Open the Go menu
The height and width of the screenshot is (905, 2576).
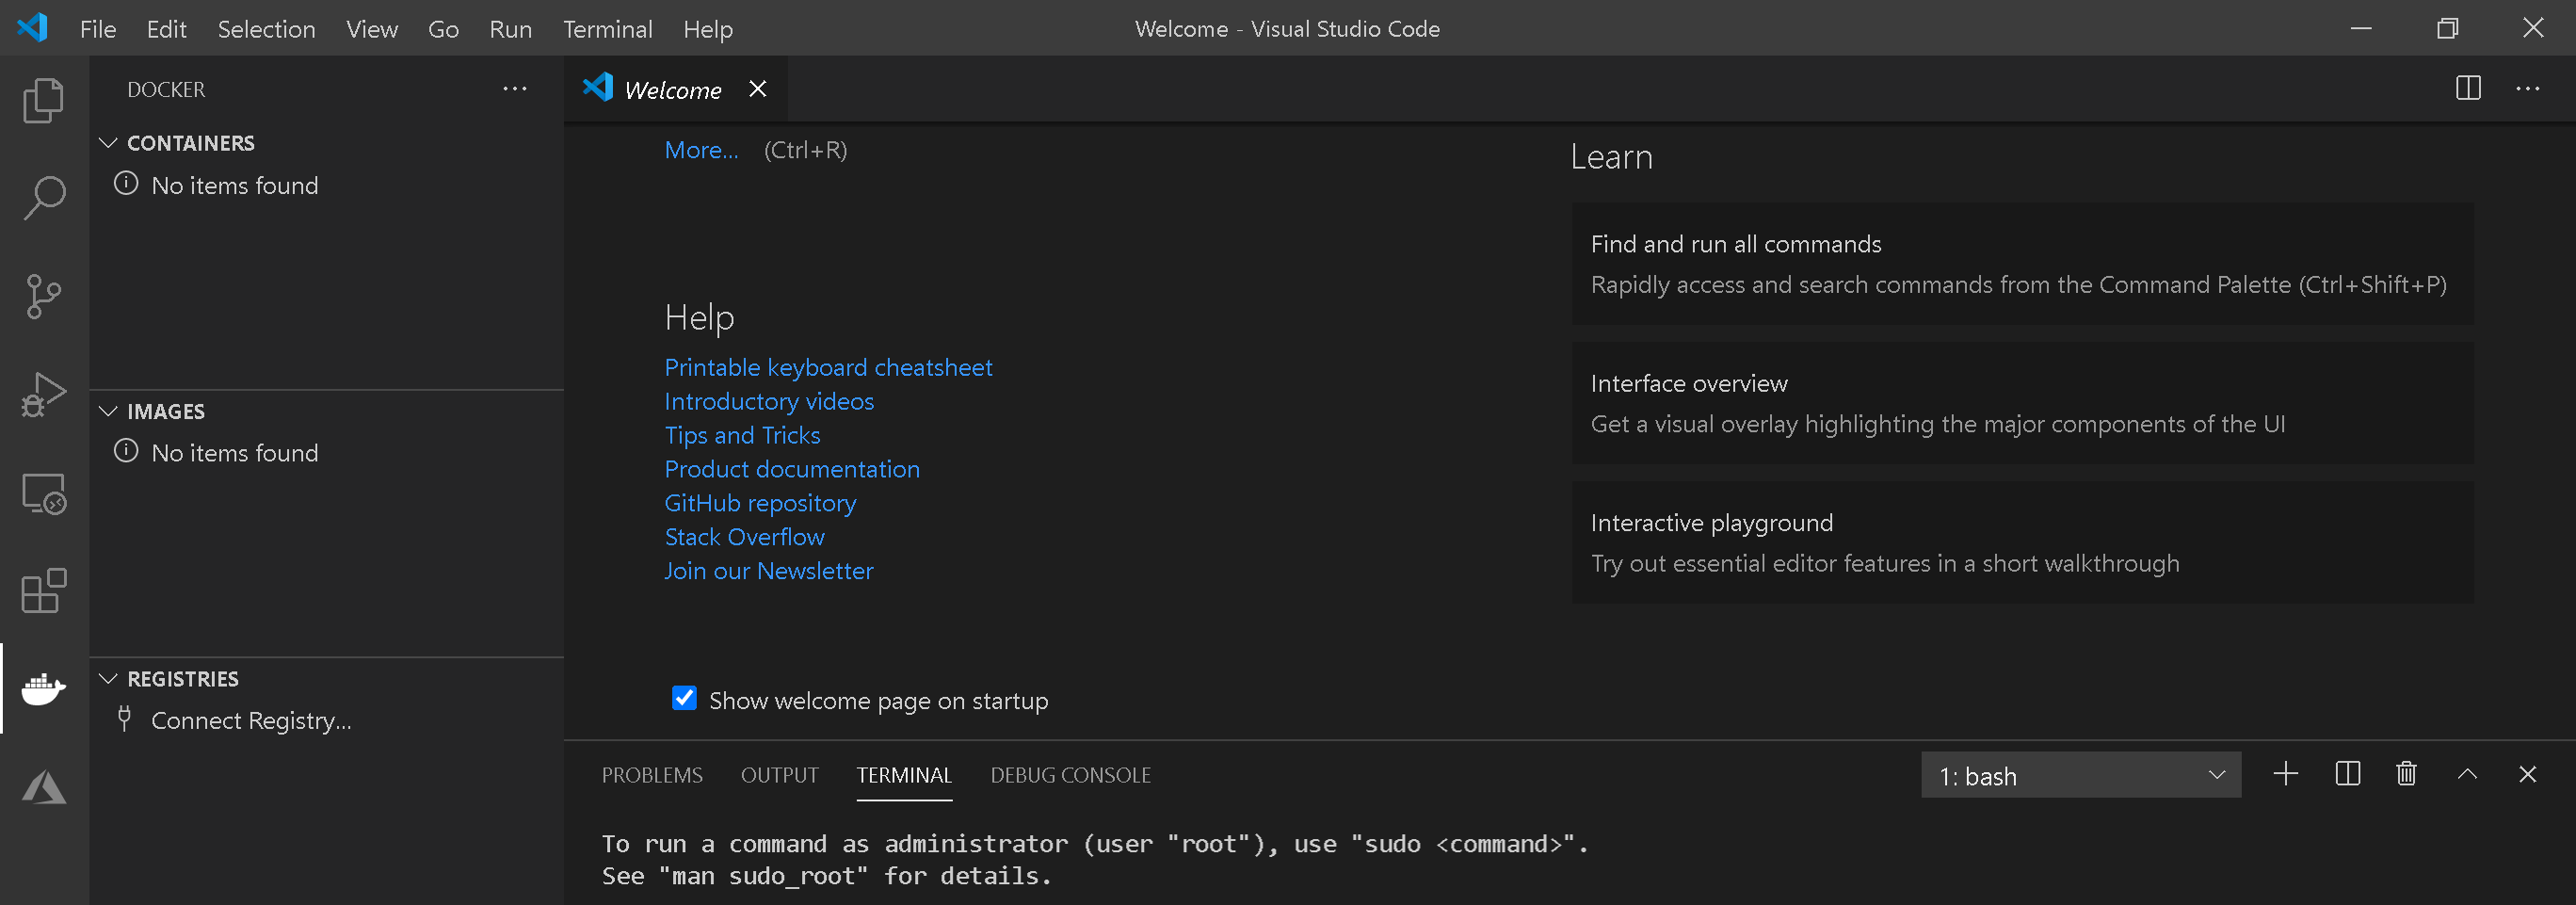point(443,29)
